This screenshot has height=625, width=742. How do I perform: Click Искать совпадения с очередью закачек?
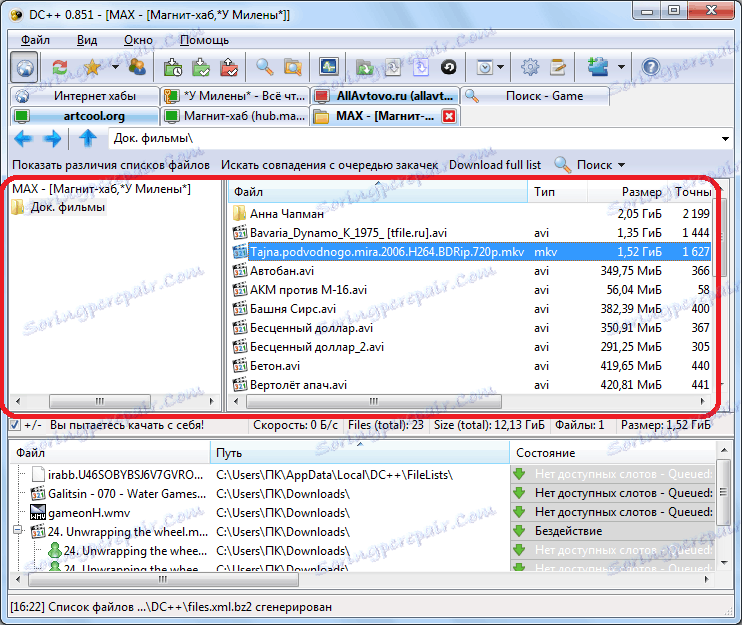329,165
